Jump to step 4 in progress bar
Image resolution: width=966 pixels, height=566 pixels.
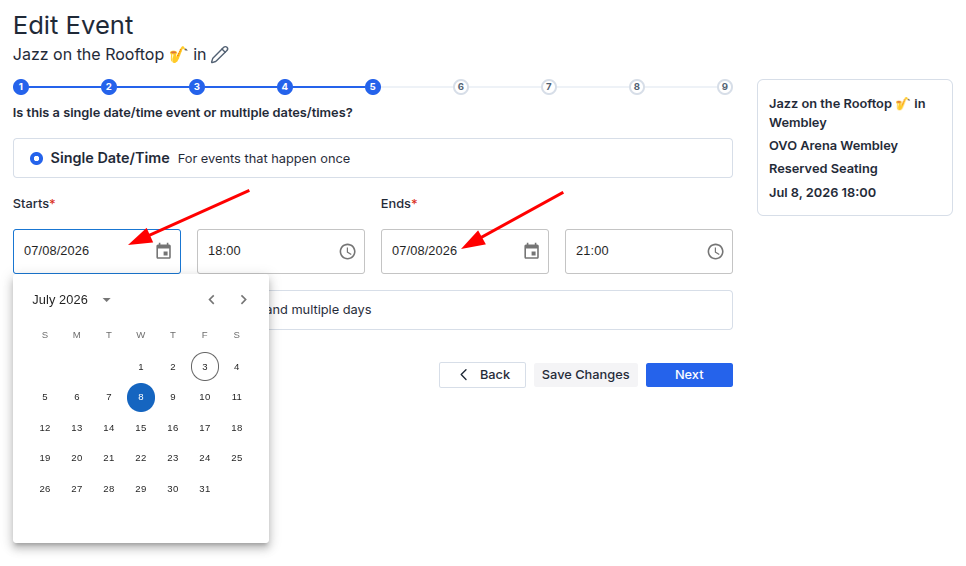click(x=285, y=87)
